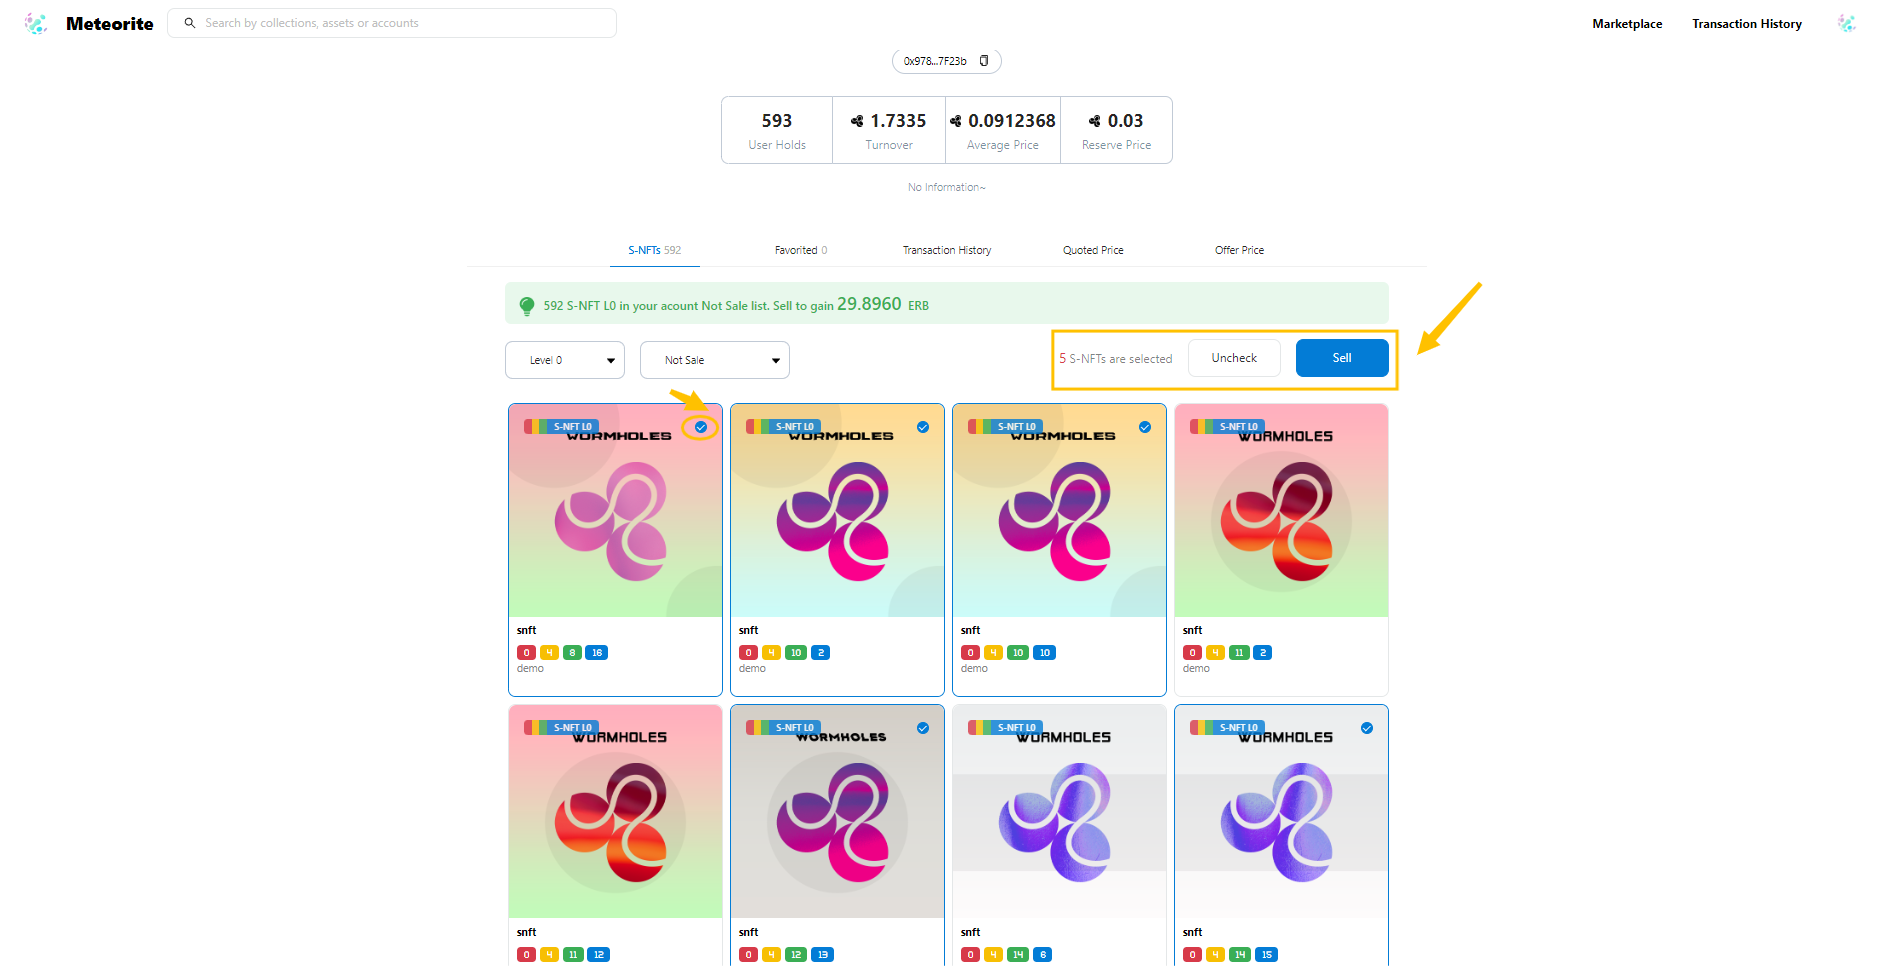
Task: Deselect the third S-NFT card in first row
Action: (x=1145, y=427)
